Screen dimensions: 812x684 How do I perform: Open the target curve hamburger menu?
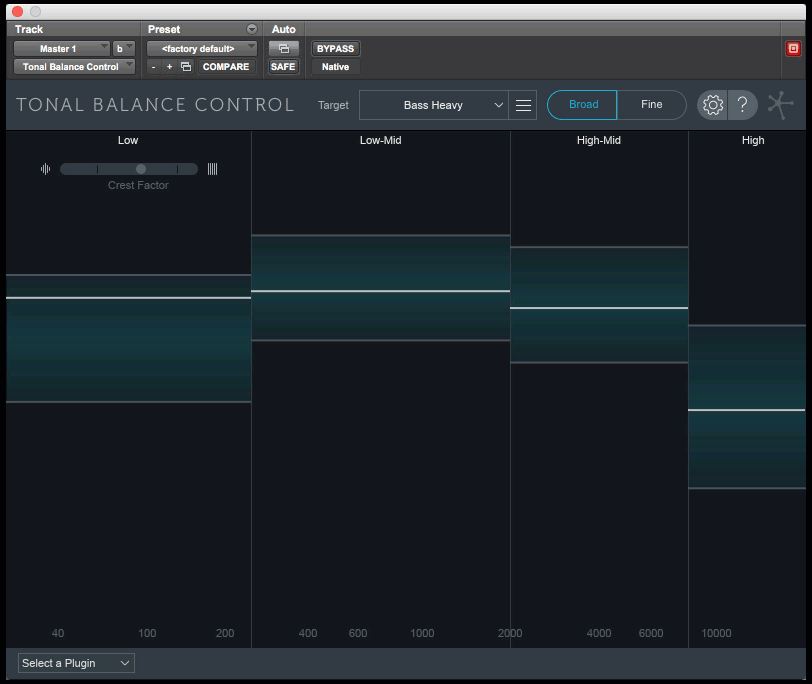tap(523, 105)
